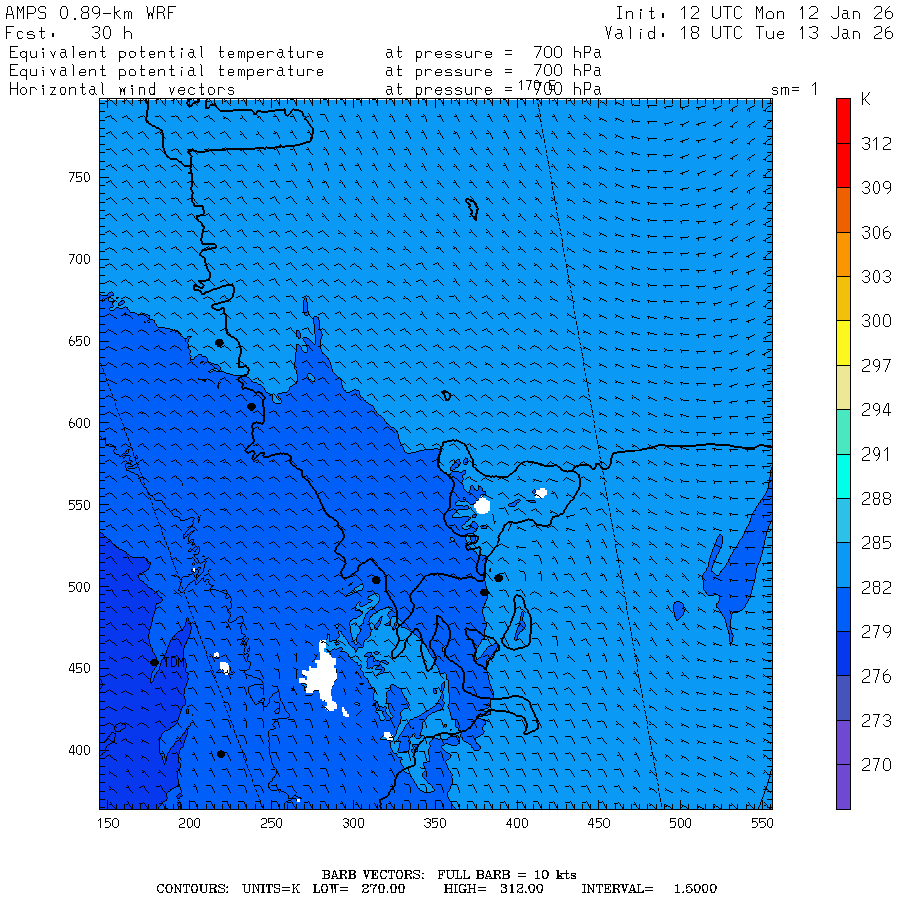900x900 pixels.
Task: Click the 250 label on the horizontal axis
Action: pyautogui.click(x=271, y=824)
